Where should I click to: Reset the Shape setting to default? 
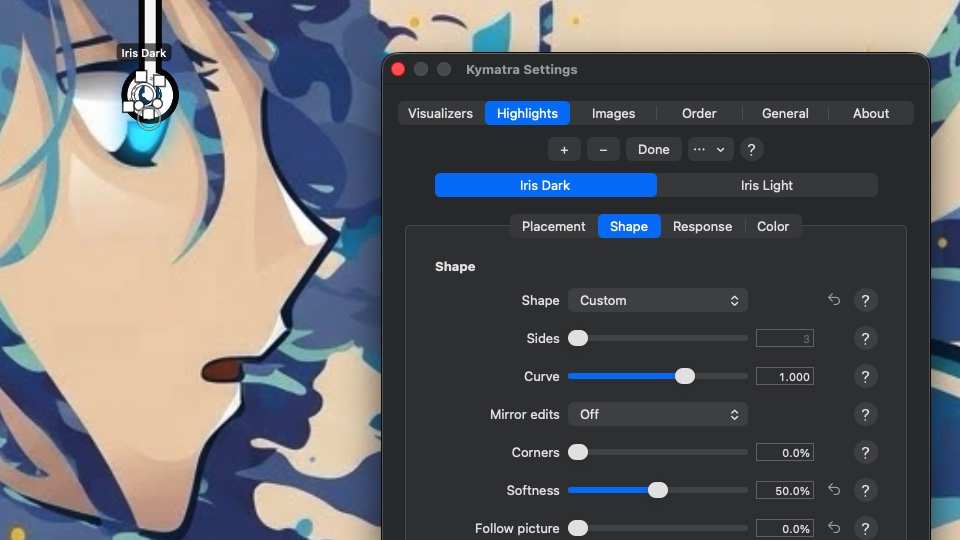tap(834, 300)
